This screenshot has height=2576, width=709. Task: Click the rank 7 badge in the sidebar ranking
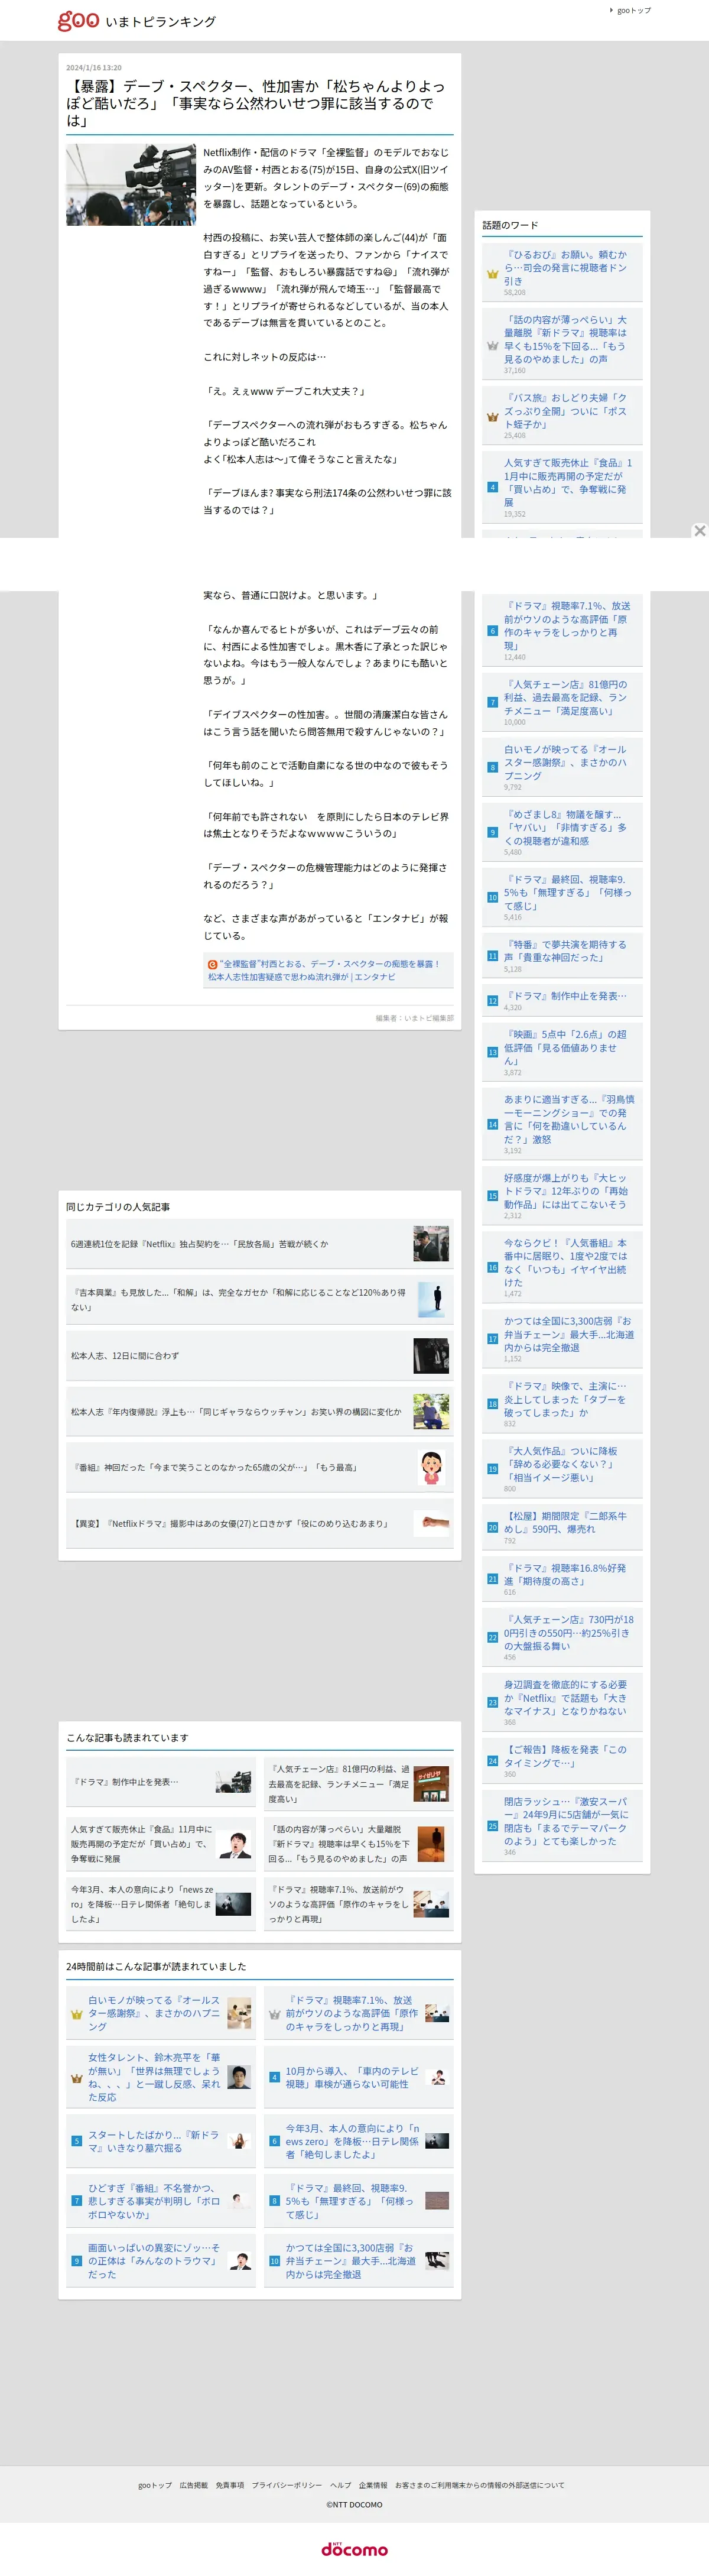tap(492, 702)
